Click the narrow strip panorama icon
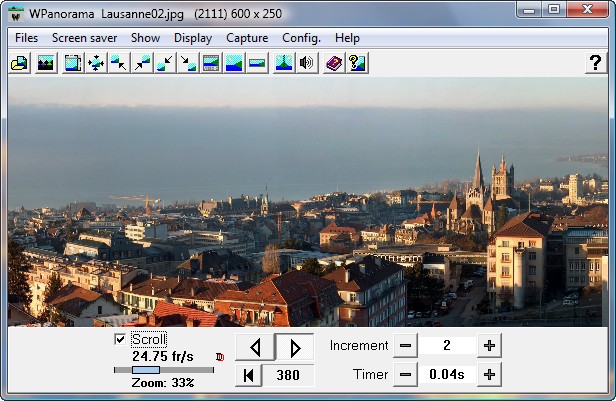The height and width of the screenshot is (401, 616). [x=257, y=63]
